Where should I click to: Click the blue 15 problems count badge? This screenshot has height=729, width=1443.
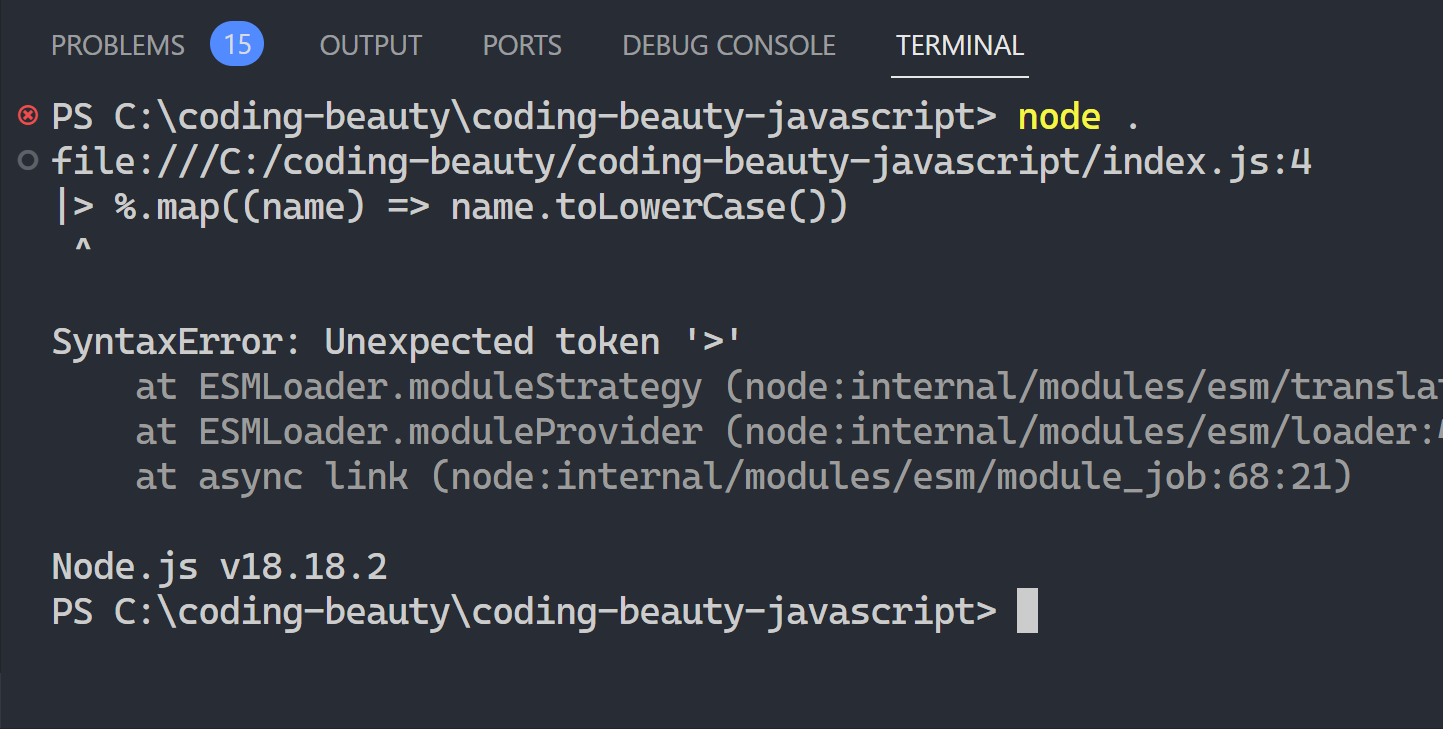237,45
